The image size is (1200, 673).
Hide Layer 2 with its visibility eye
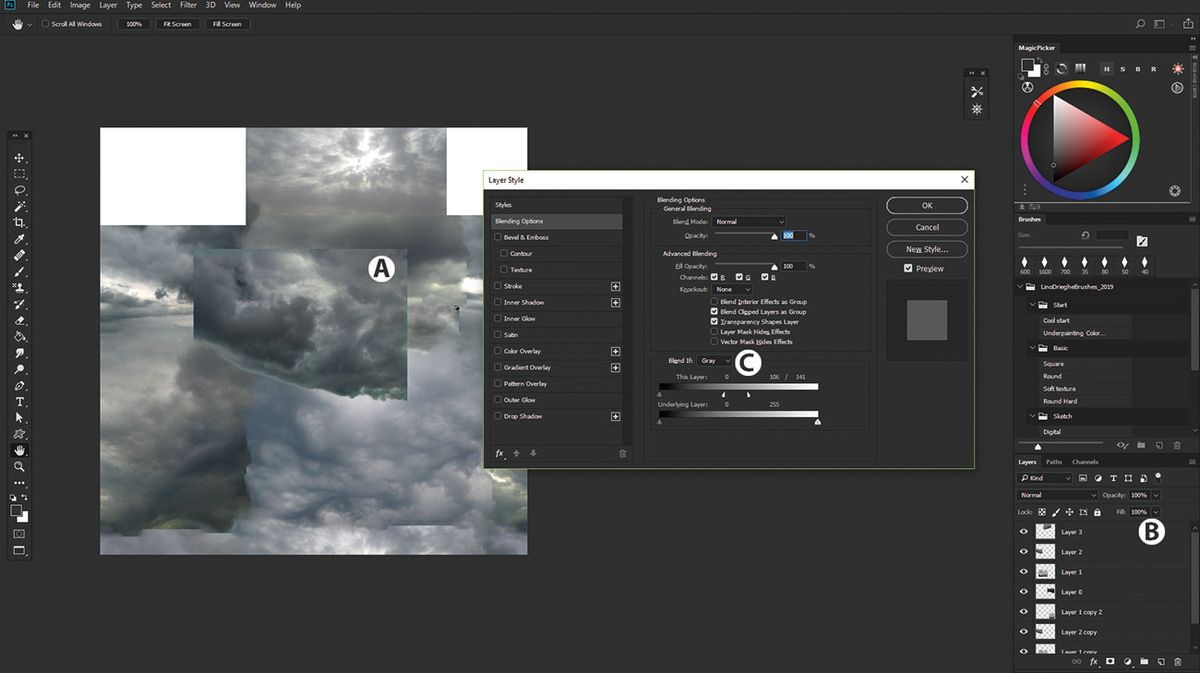[x=1023, y=551]
